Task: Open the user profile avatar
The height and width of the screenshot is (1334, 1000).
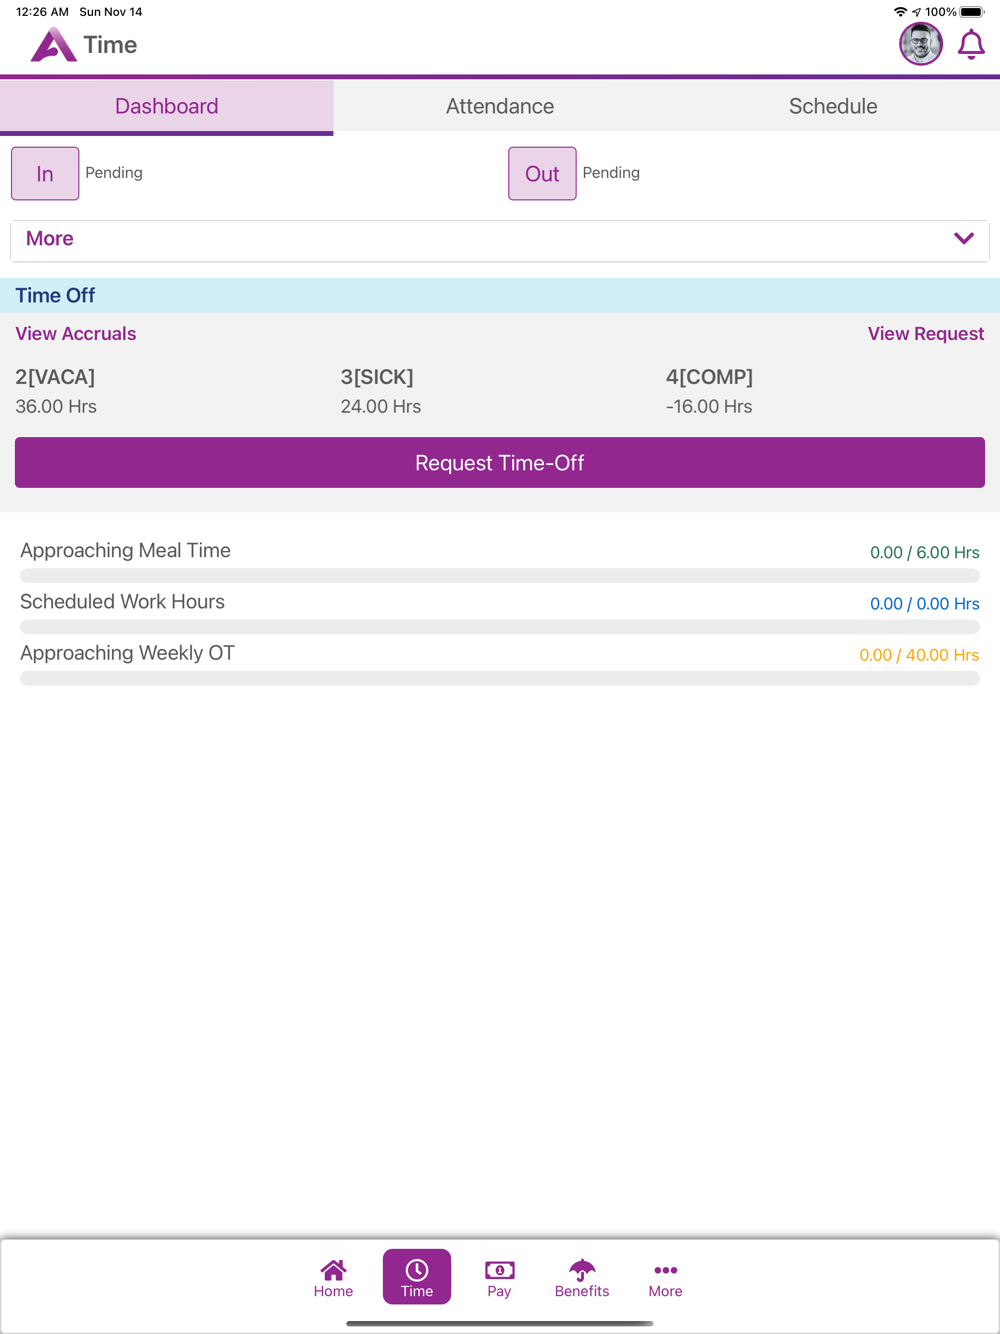Action: [x=920, y=45]
